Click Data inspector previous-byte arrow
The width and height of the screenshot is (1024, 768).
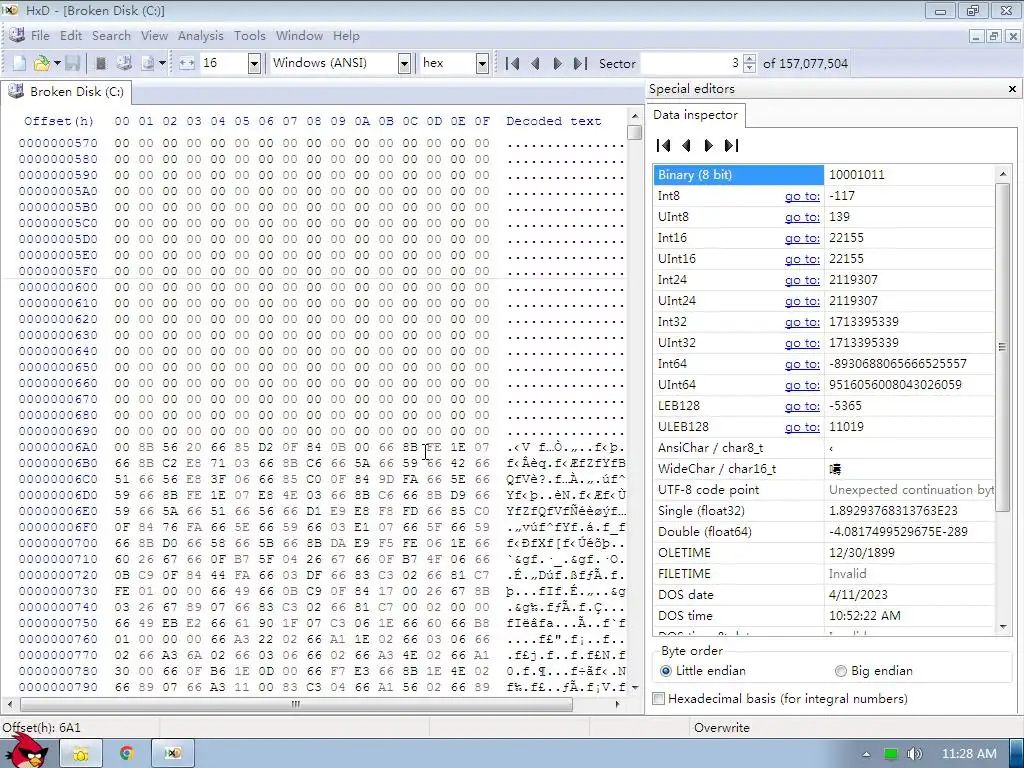pos(686,145)
